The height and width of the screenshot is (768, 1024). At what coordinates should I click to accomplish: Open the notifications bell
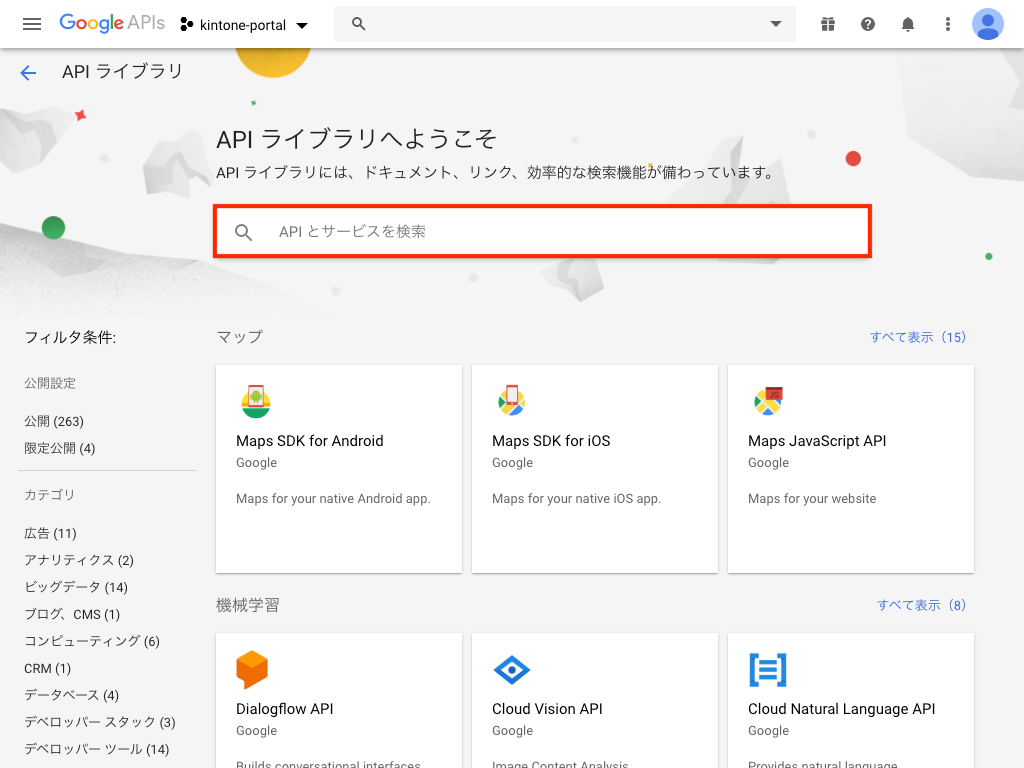pos(908,24)
